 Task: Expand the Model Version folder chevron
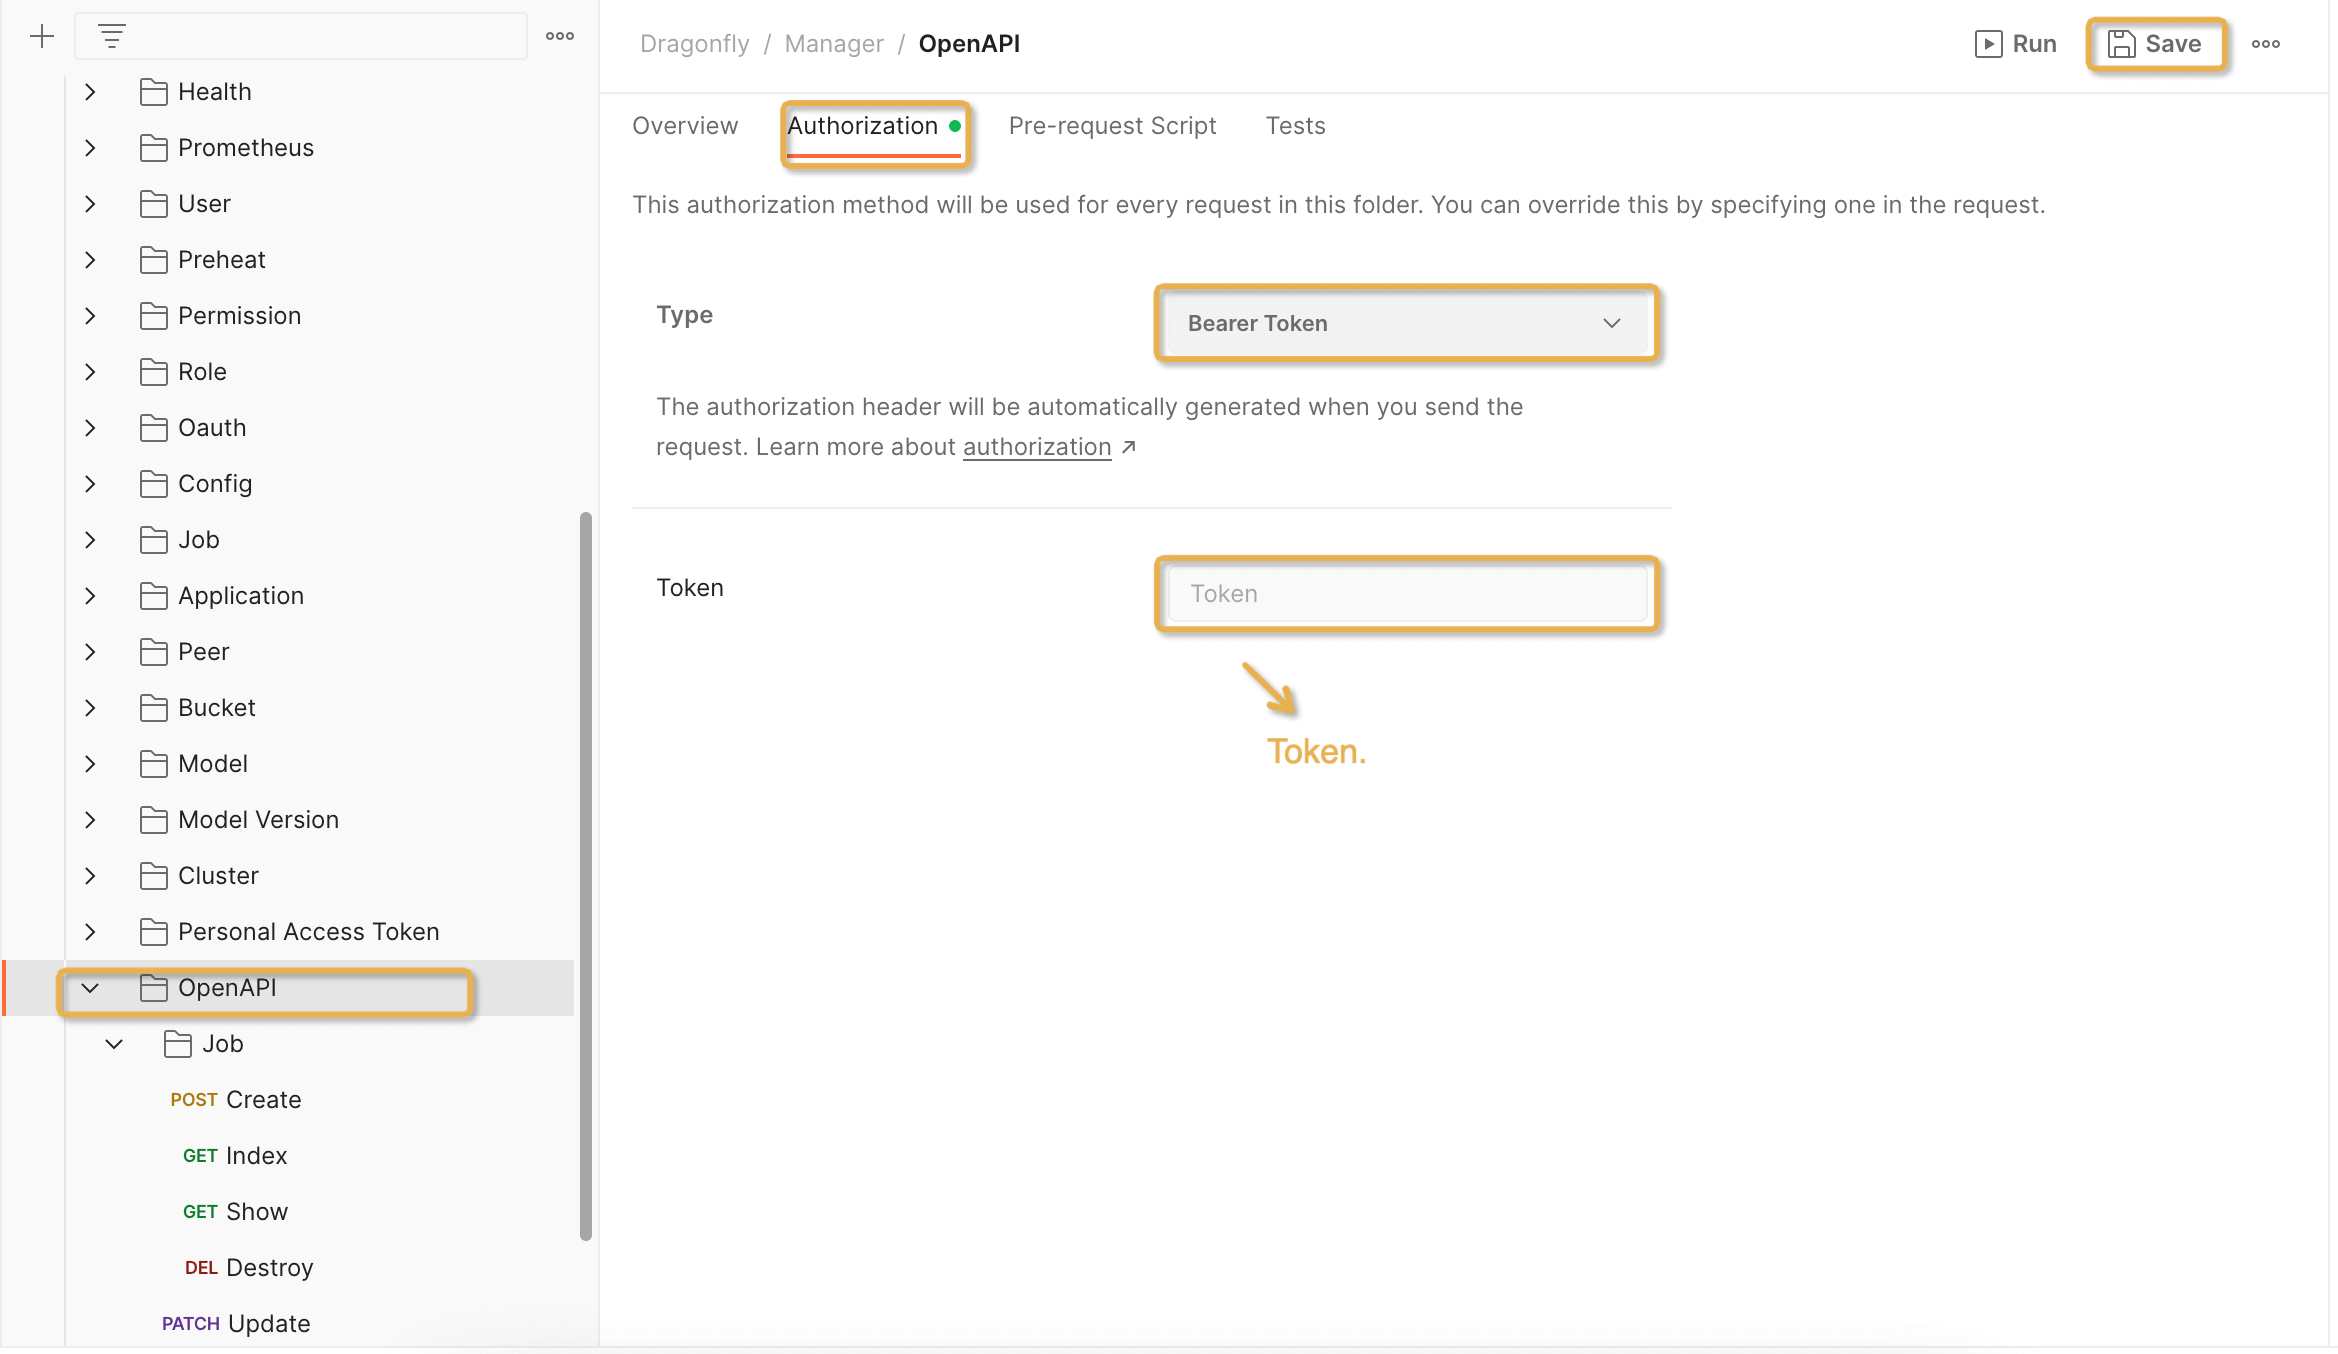click(x=90, y=820)
